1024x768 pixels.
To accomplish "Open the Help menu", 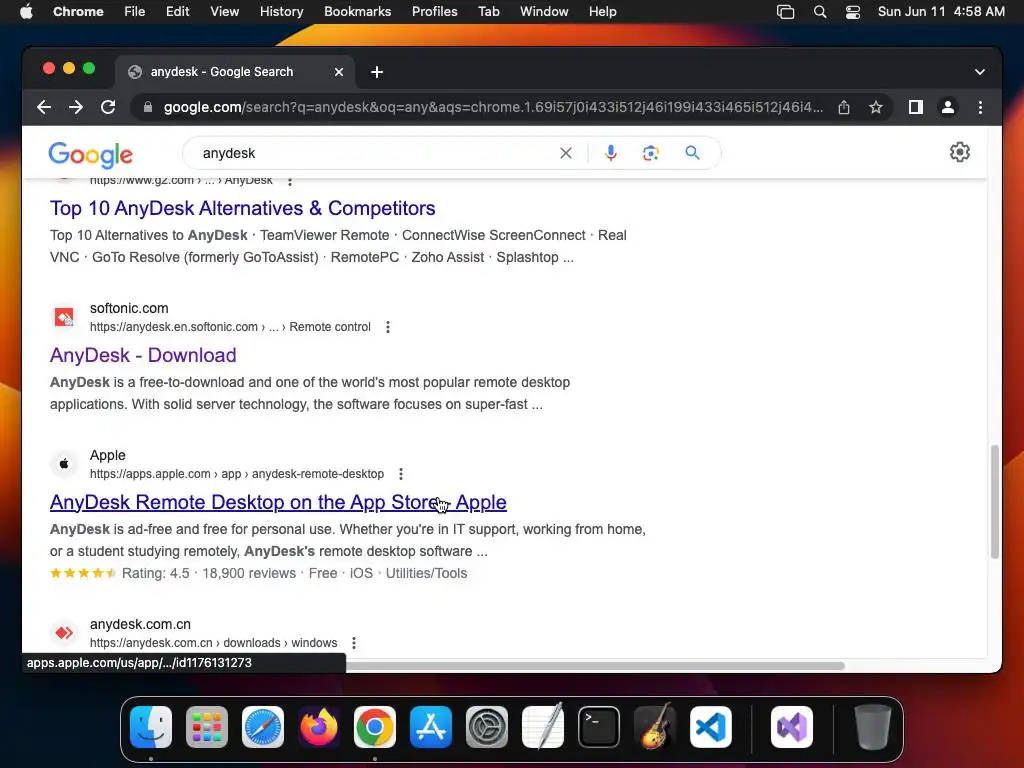I will 602,12.
